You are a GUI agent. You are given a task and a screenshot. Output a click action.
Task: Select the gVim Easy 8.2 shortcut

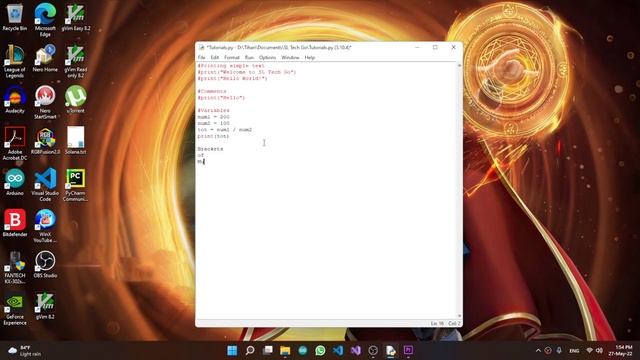pyautogui.click(x=76, y=18)
